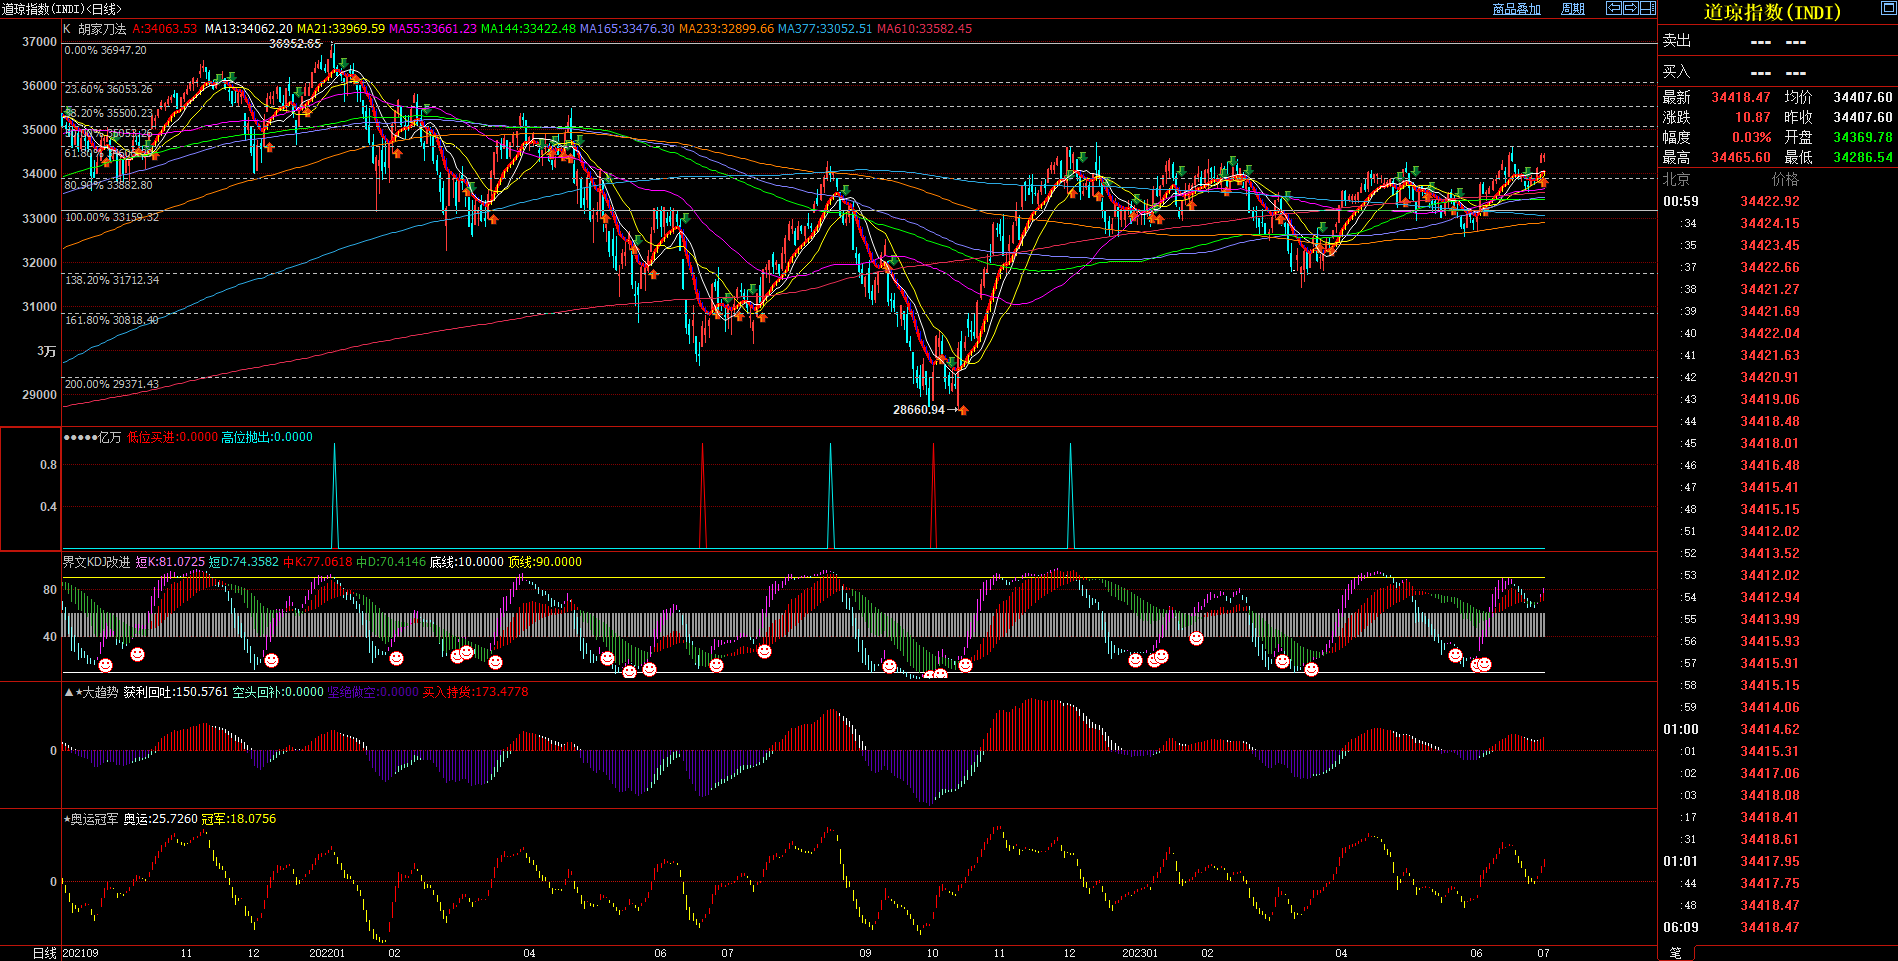Select the 笔 tick tab
The image size is (1898, 961).
1676,953
